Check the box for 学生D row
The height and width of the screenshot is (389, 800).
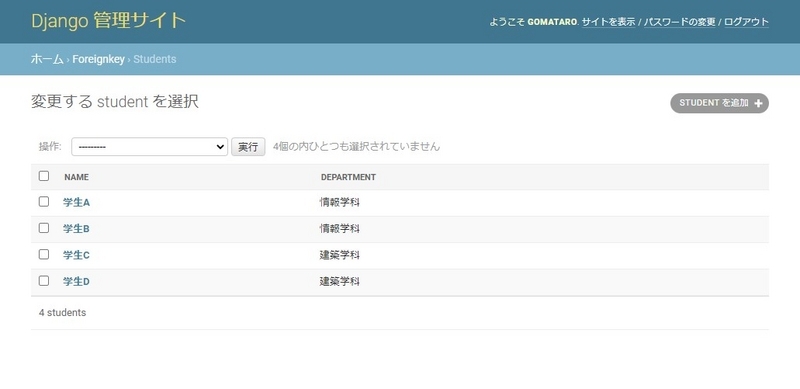[x=44, y=281]
